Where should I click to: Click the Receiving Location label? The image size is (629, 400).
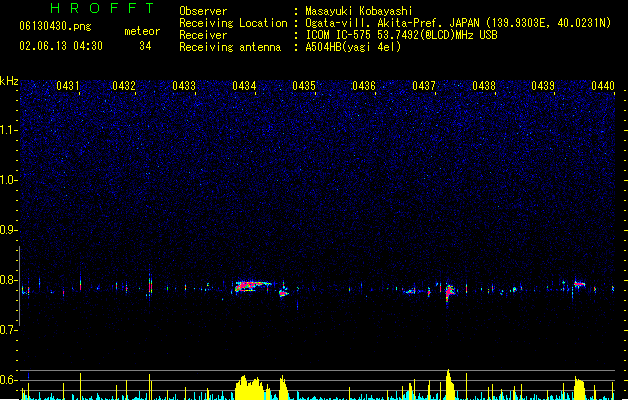233,23
